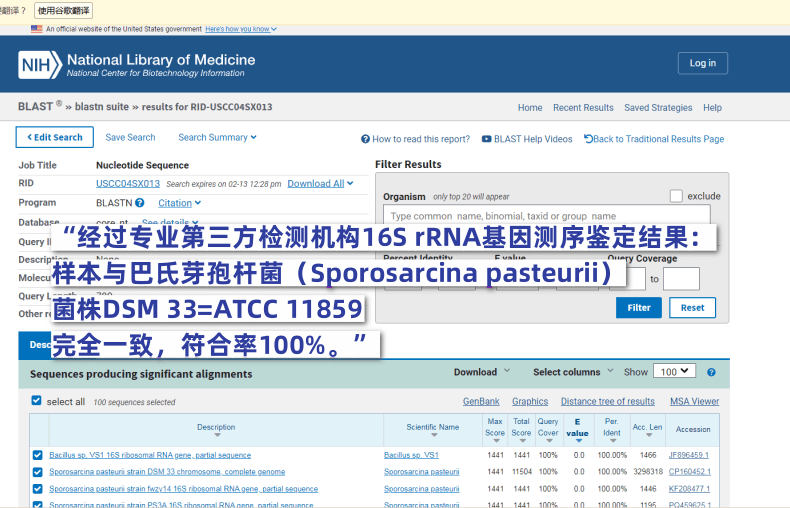Click the Log in button
Viewport: 790px width, 508px height.
point(702,63)
